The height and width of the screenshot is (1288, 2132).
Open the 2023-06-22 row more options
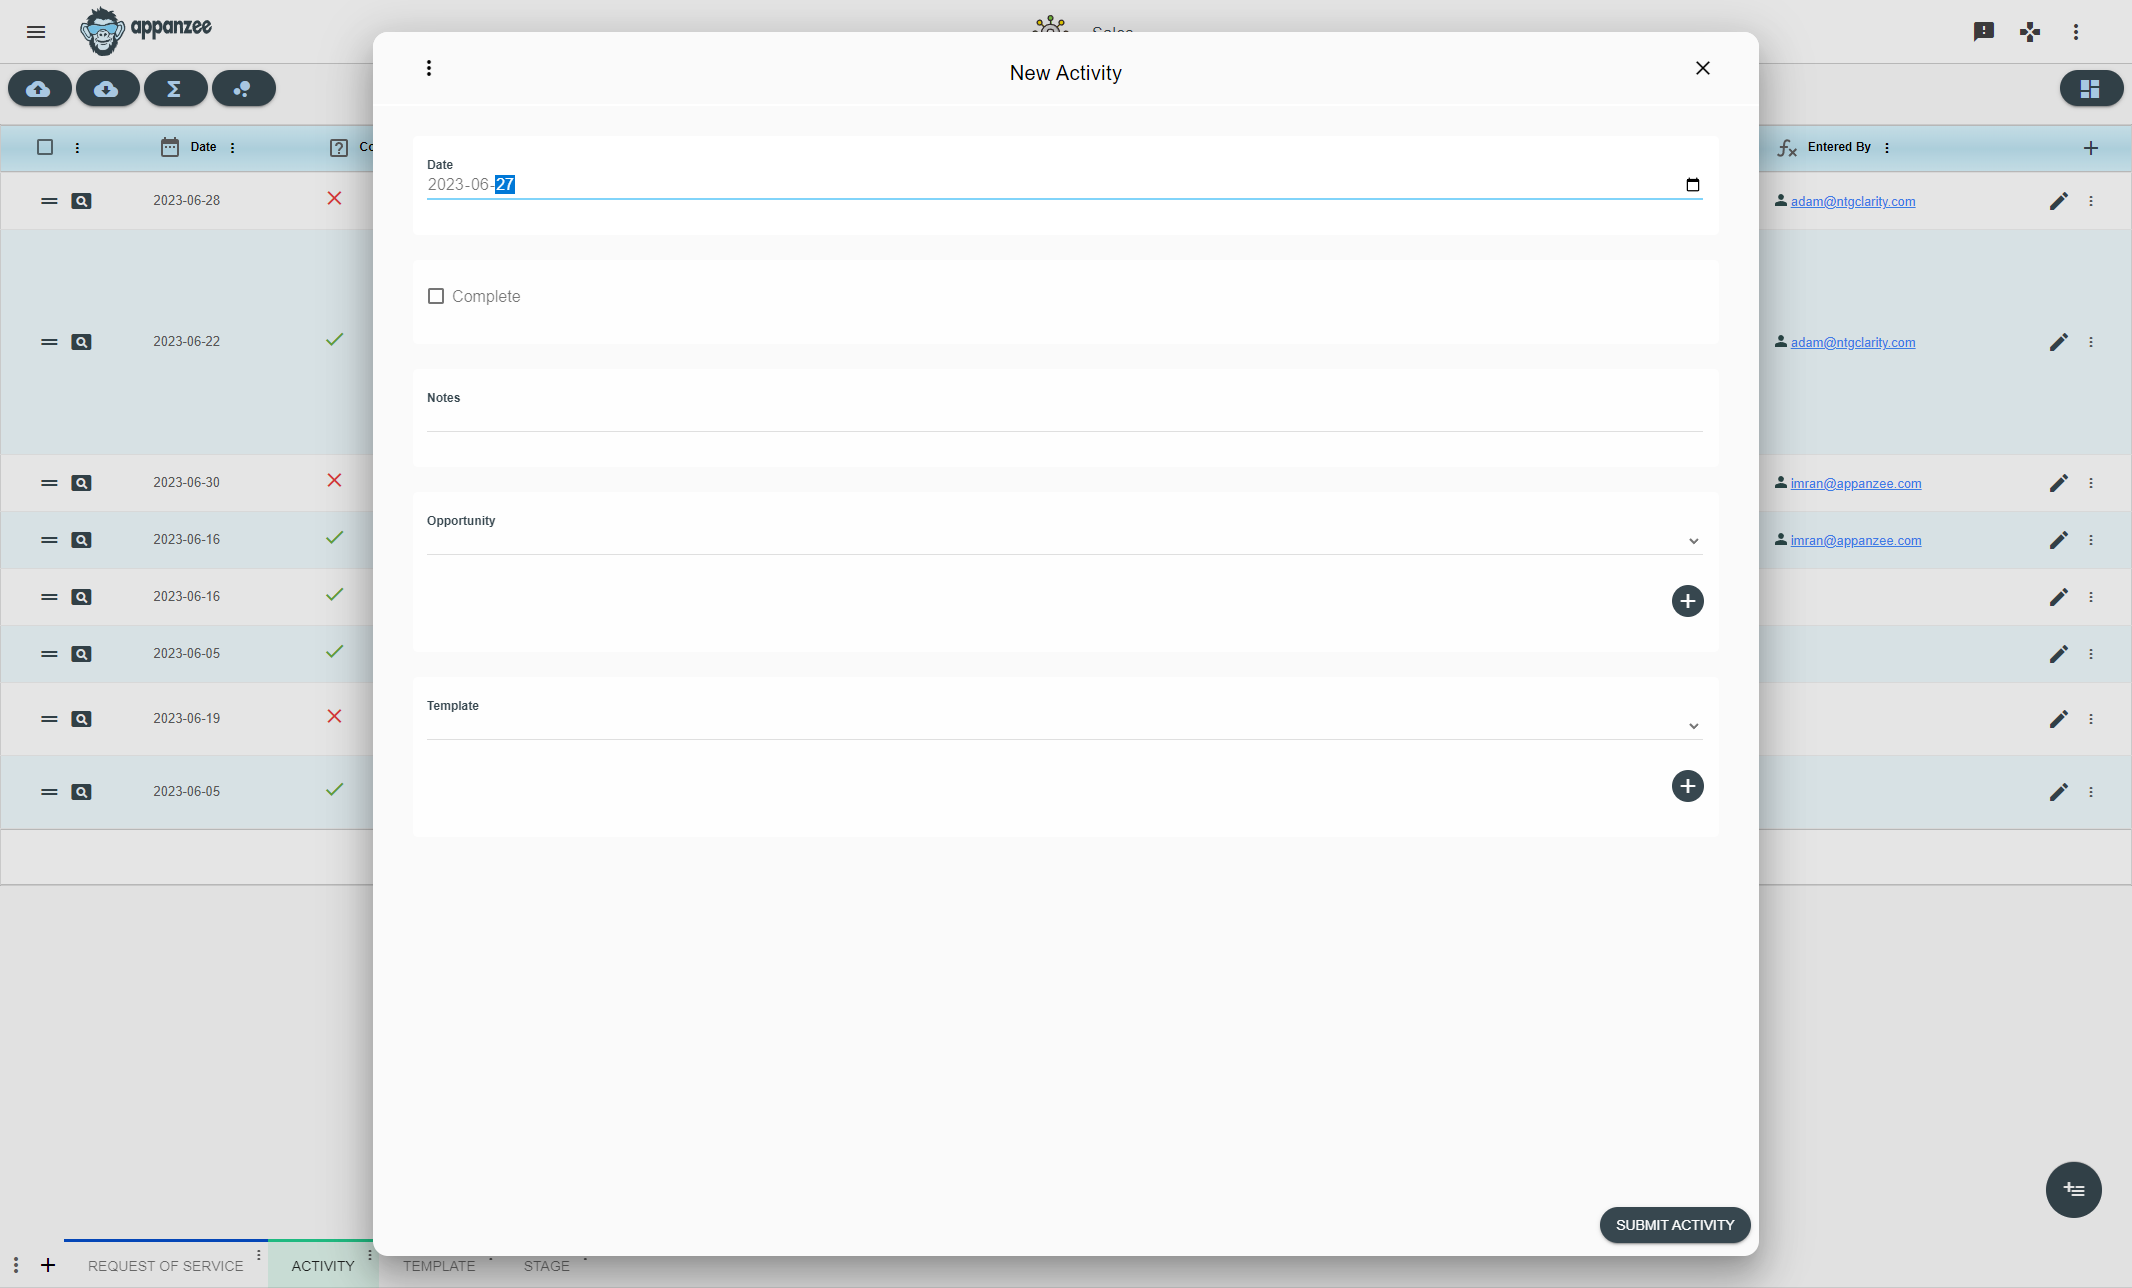click(x=2090, y=342)
